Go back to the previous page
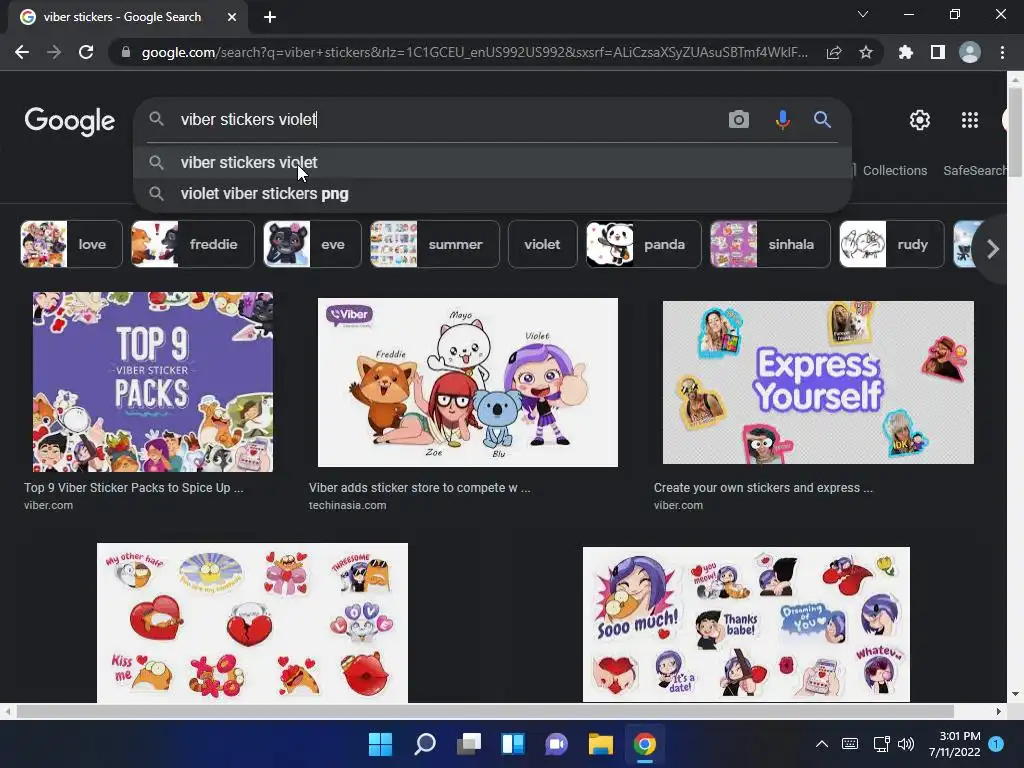Image resolution: width=1024 pixels, height=768 pixels. pyautogui.click(x=22, y=52)
